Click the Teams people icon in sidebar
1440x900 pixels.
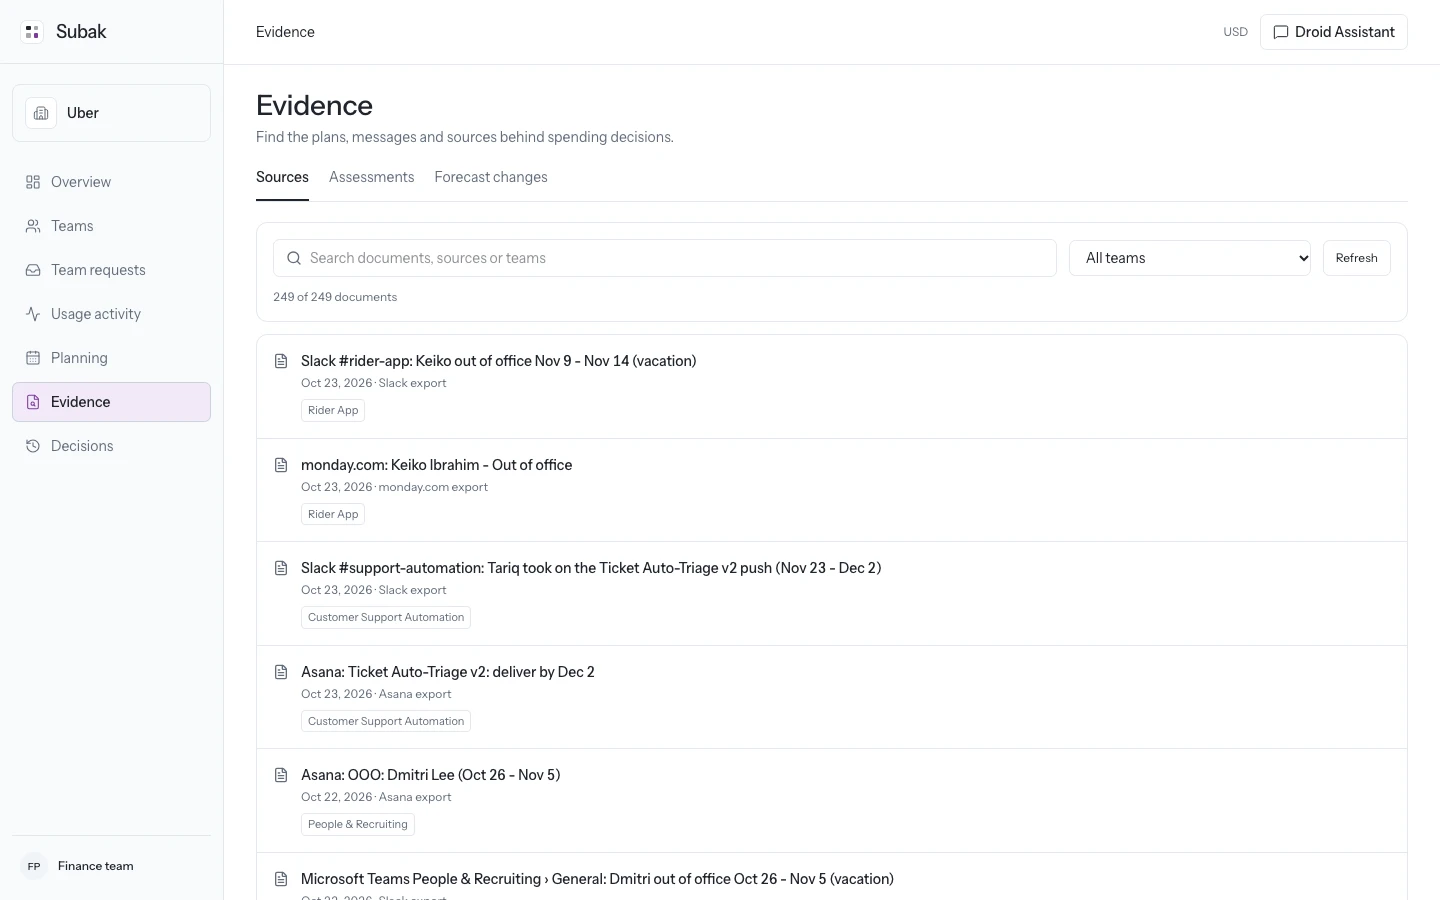coord(33,226)
